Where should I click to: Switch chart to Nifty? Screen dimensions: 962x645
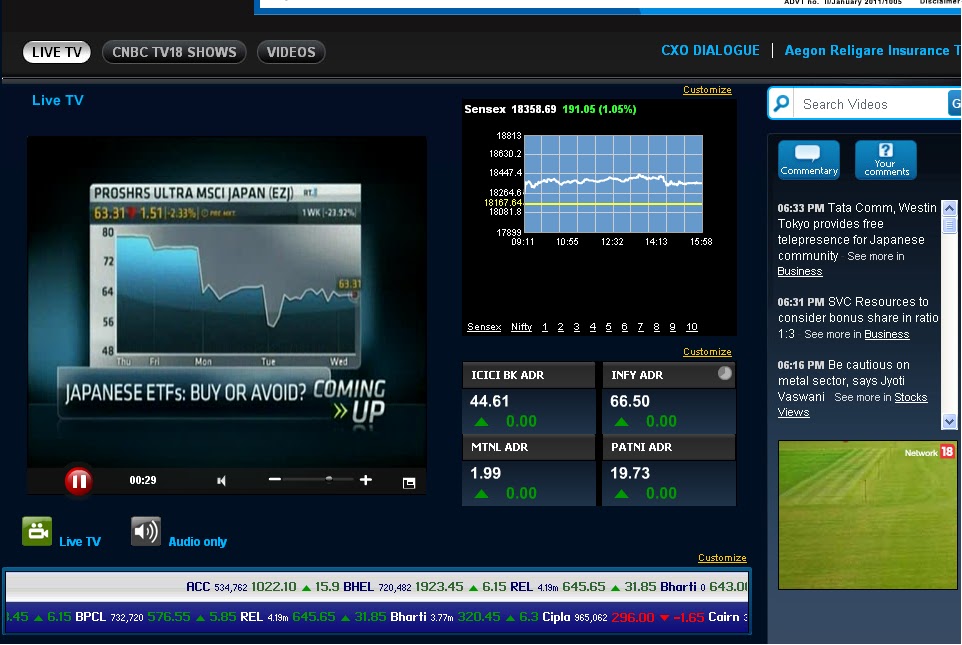point(521,327)
